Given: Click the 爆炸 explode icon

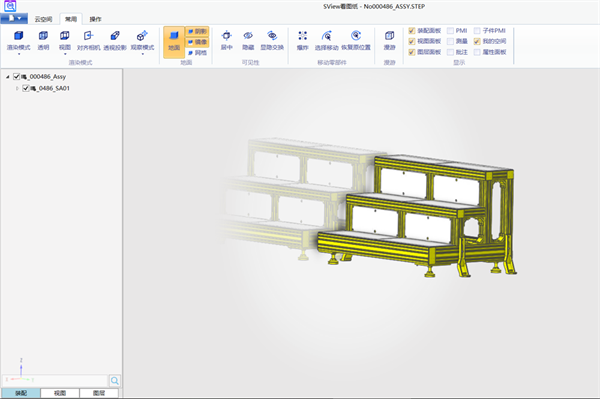Looking at the screenshot, I should pyautogui.click(x=303, y=36).
